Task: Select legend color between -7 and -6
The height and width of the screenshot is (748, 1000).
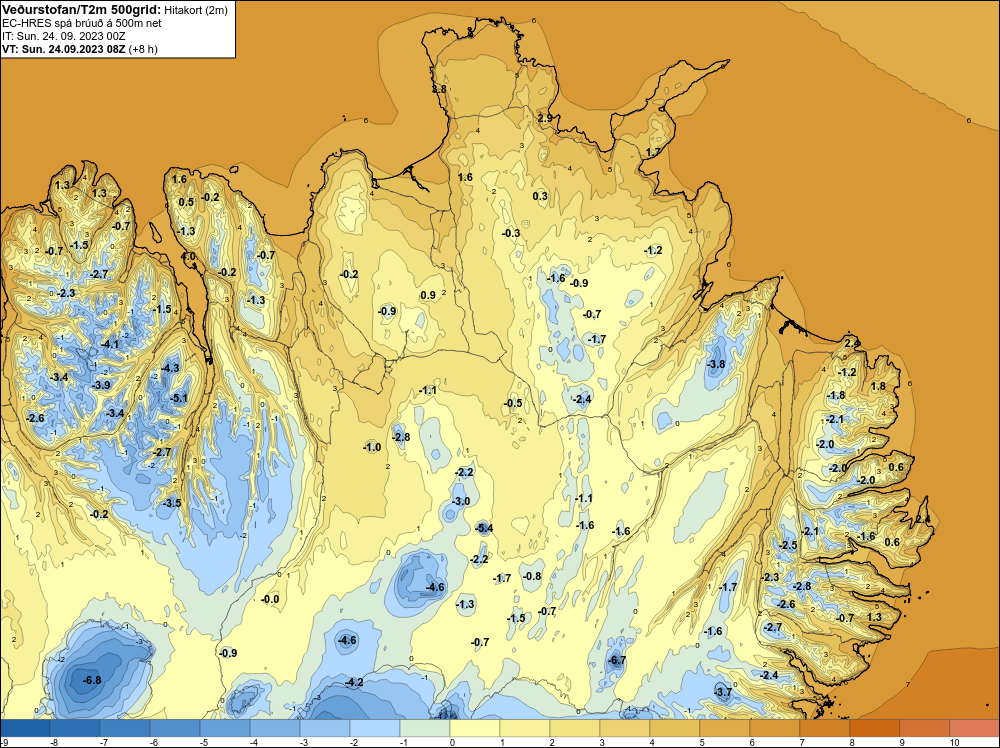Action: tap(125, 728)
